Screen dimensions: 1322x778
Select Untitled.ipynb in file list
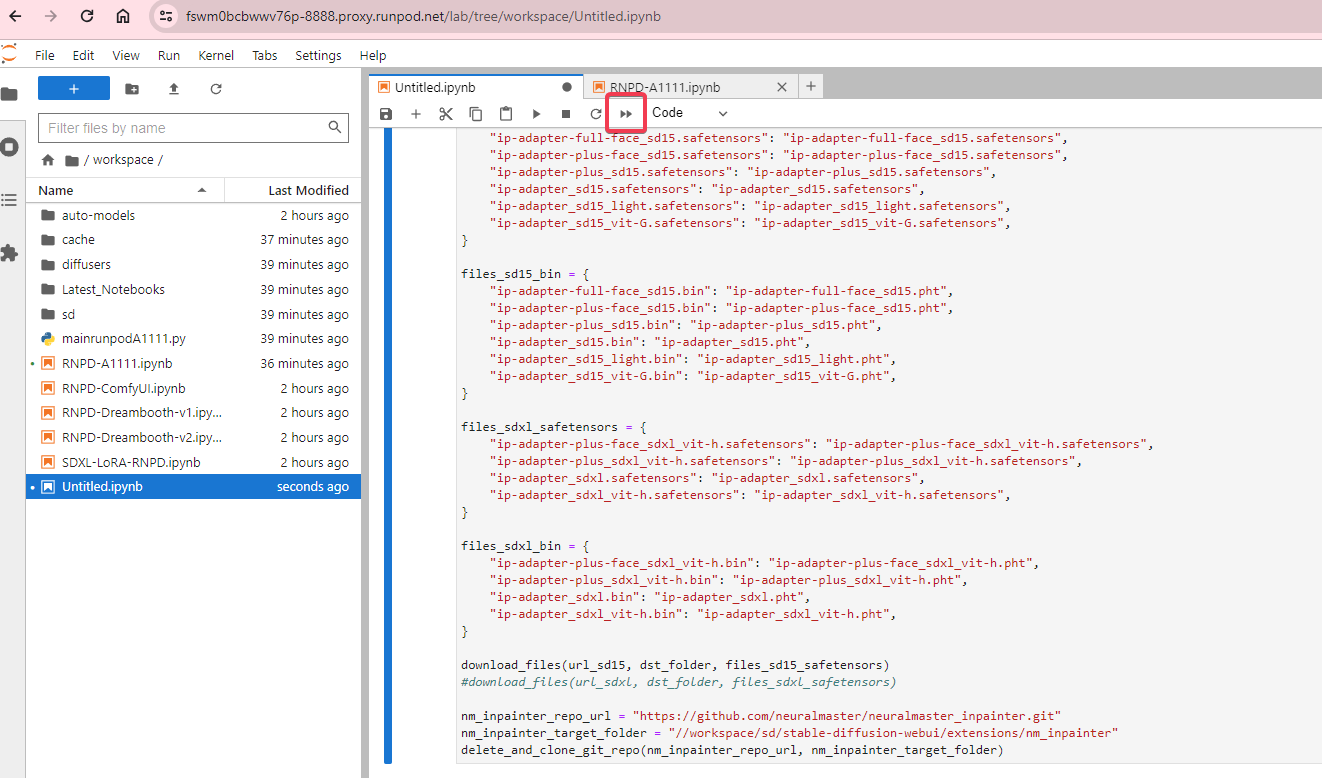(193, 487)
